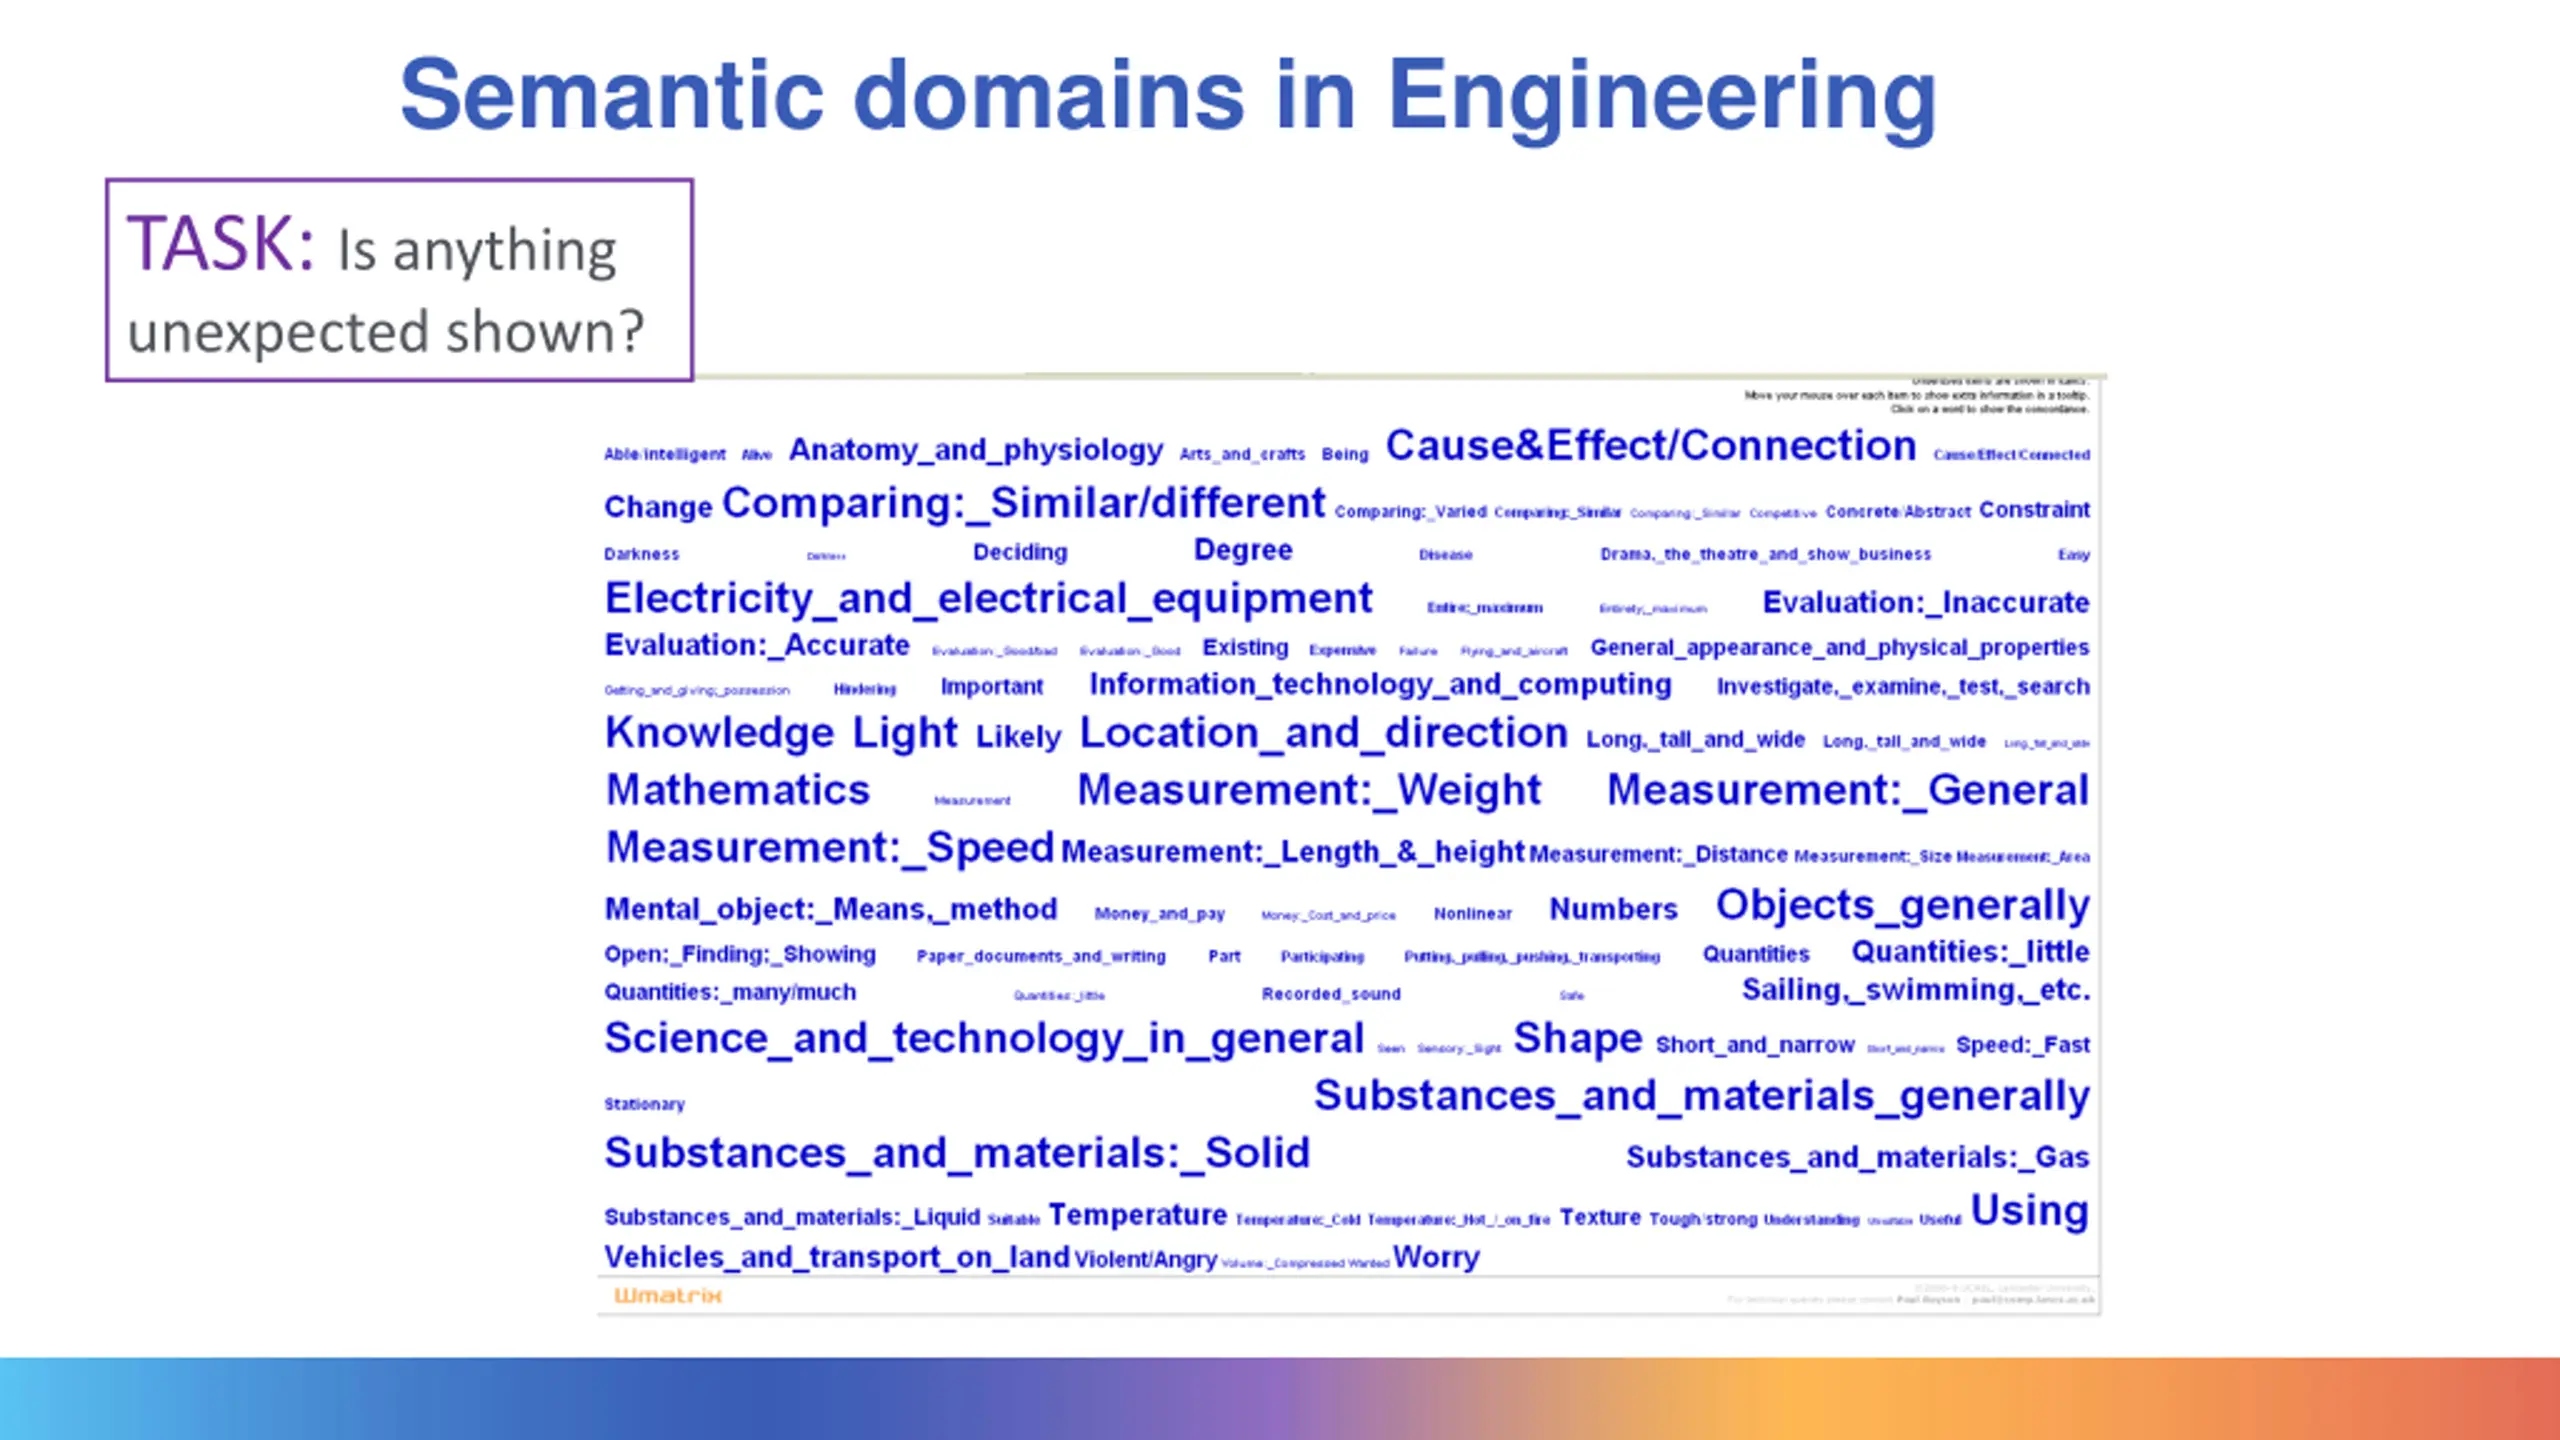Open Comparing:_Similar/different tag

tap(1024, 502)
